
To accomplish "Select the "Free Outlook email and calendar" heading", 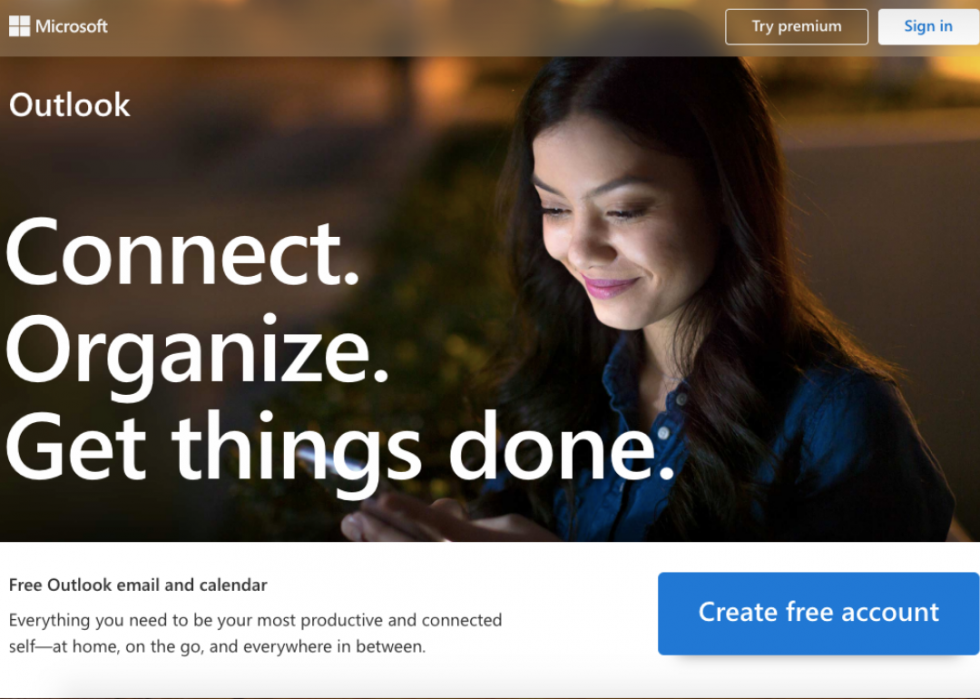I will point(138,585).
